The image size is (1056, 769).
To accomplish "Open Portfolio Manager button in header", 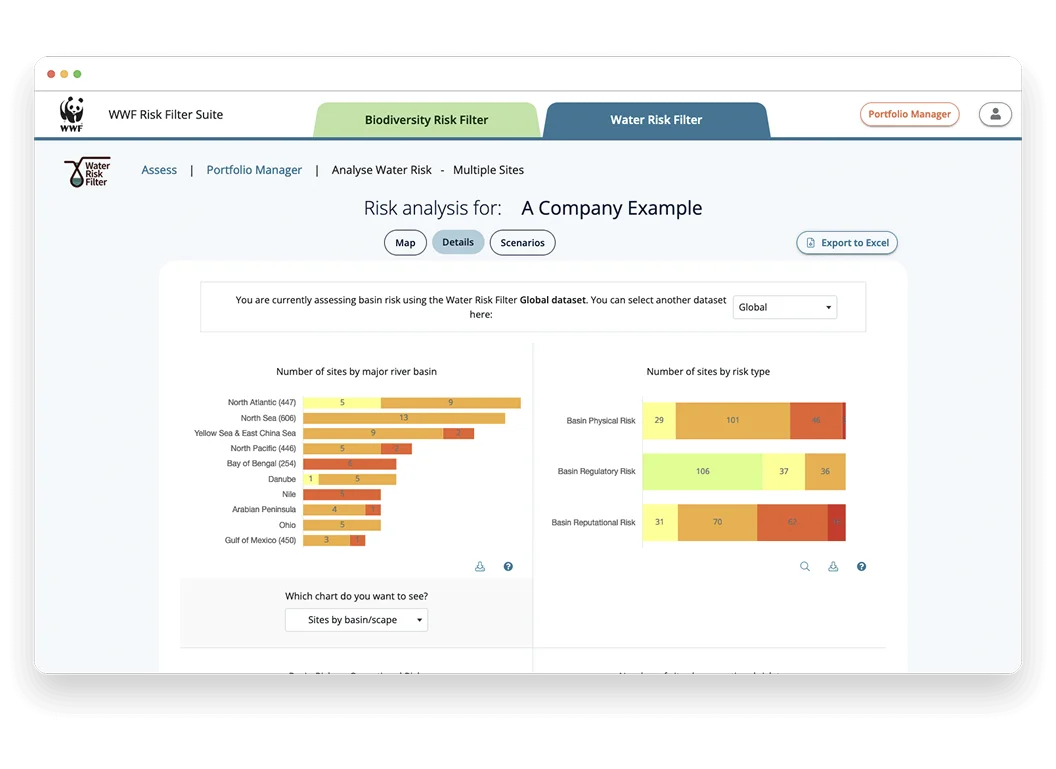I will (x=909, y=114).
